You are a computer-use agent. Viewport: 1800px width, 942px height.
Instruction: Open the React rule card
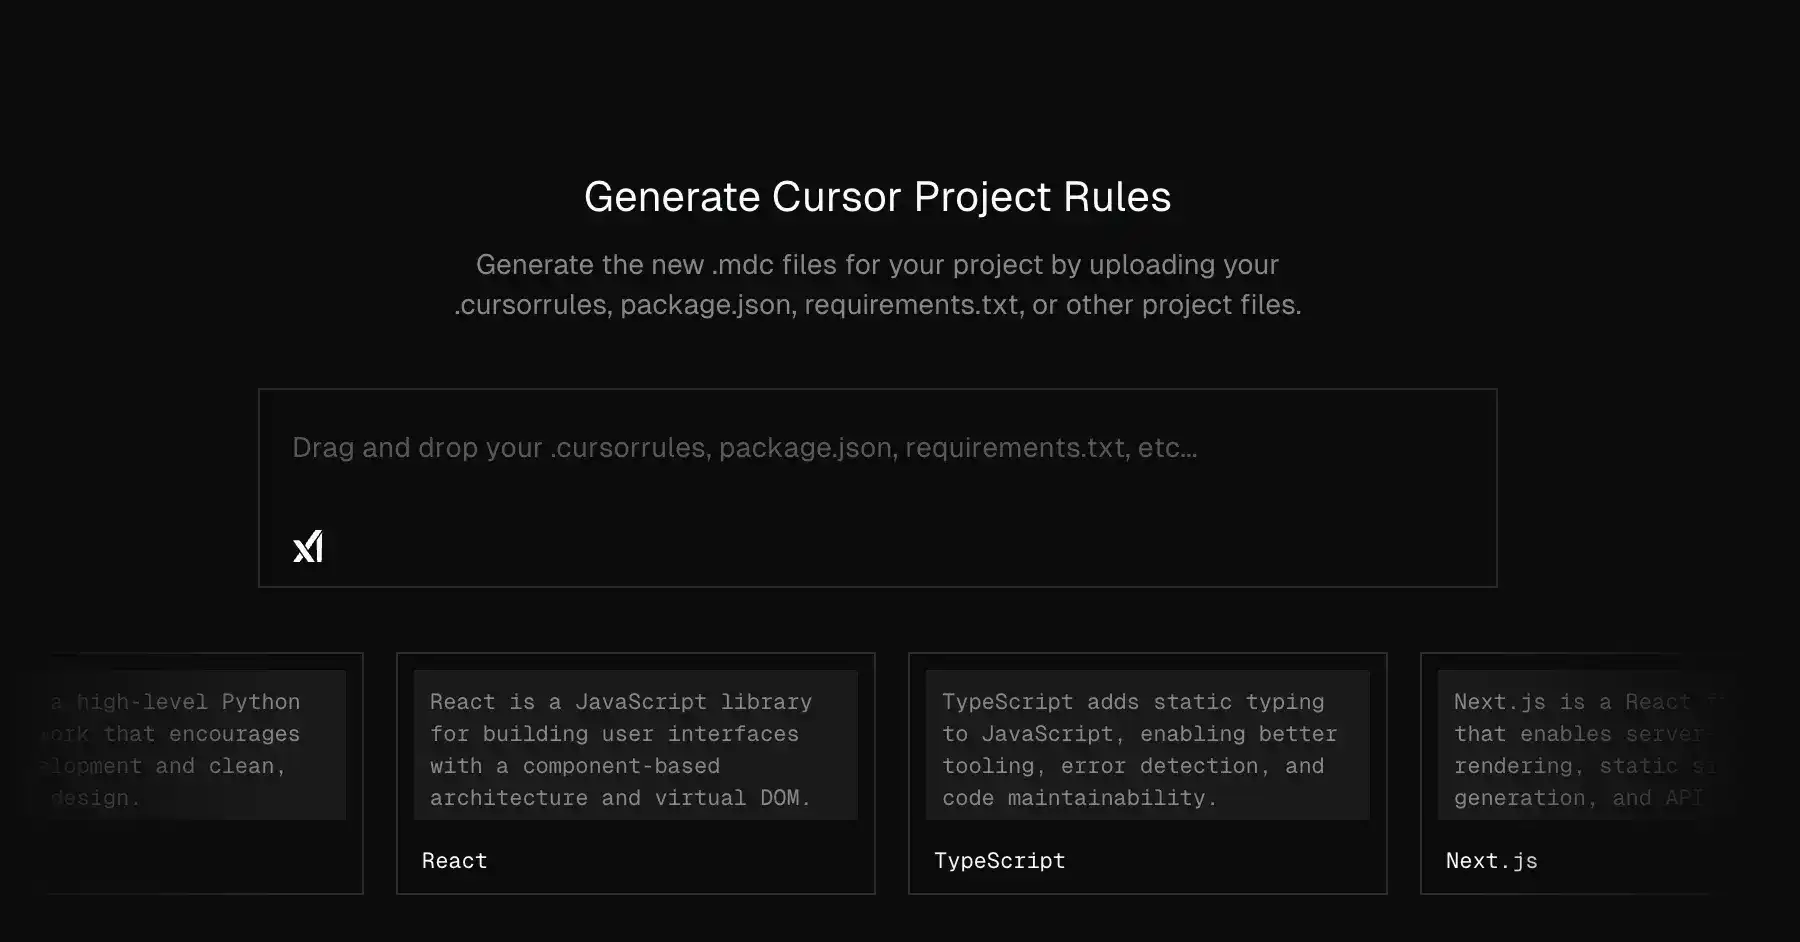(x=636, y=773)
